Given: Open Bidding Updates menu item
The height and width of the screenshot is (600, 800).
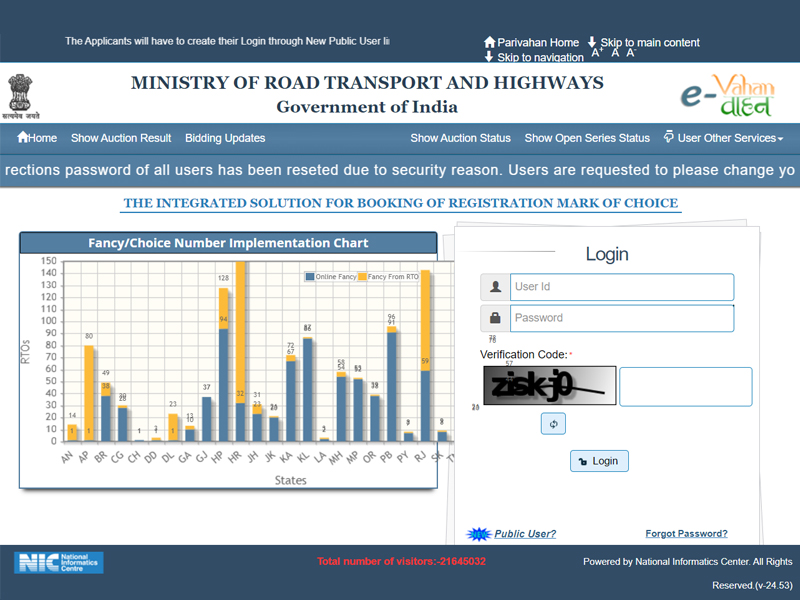Looking at the screenshot, I should coord(225,138).
